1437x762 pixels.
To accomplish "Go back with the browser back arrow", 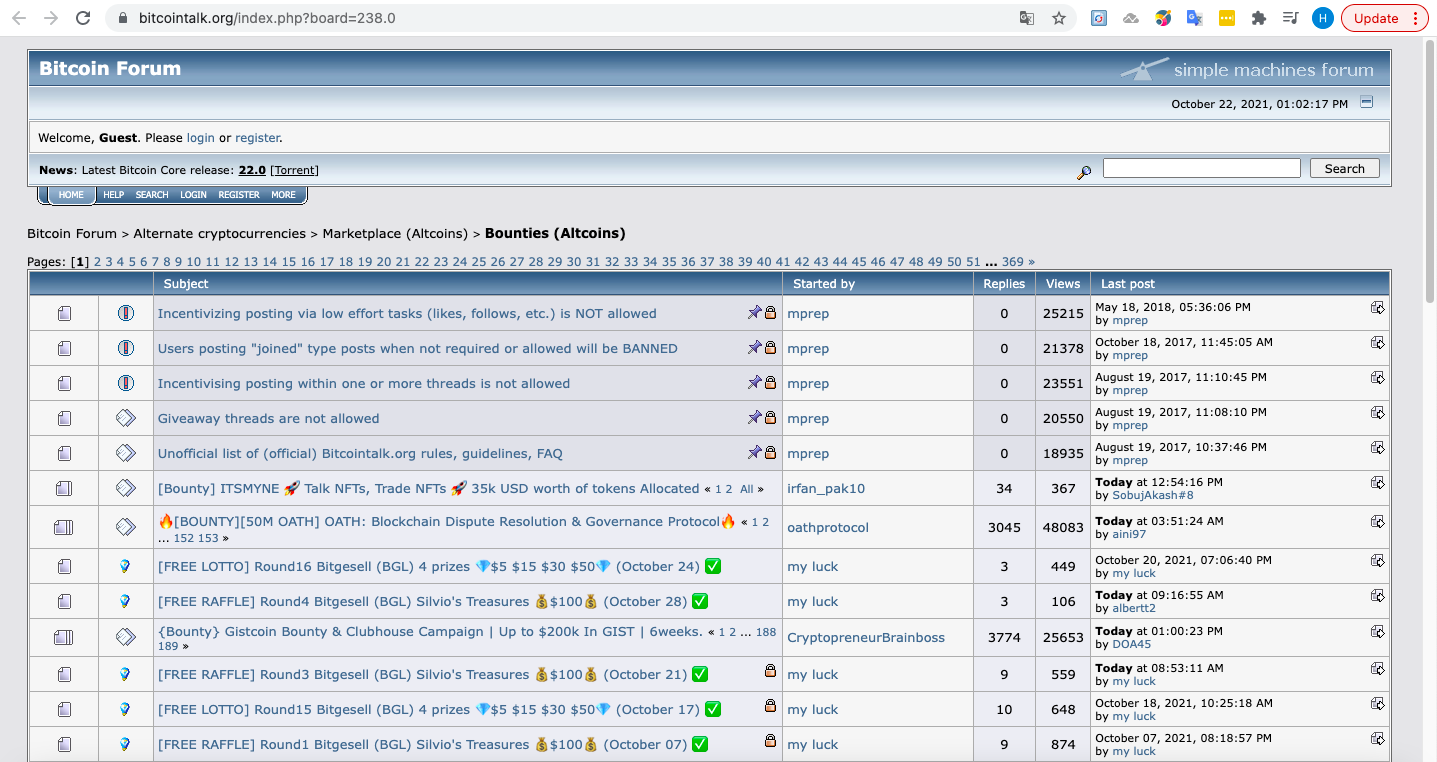I will [19, 18].
